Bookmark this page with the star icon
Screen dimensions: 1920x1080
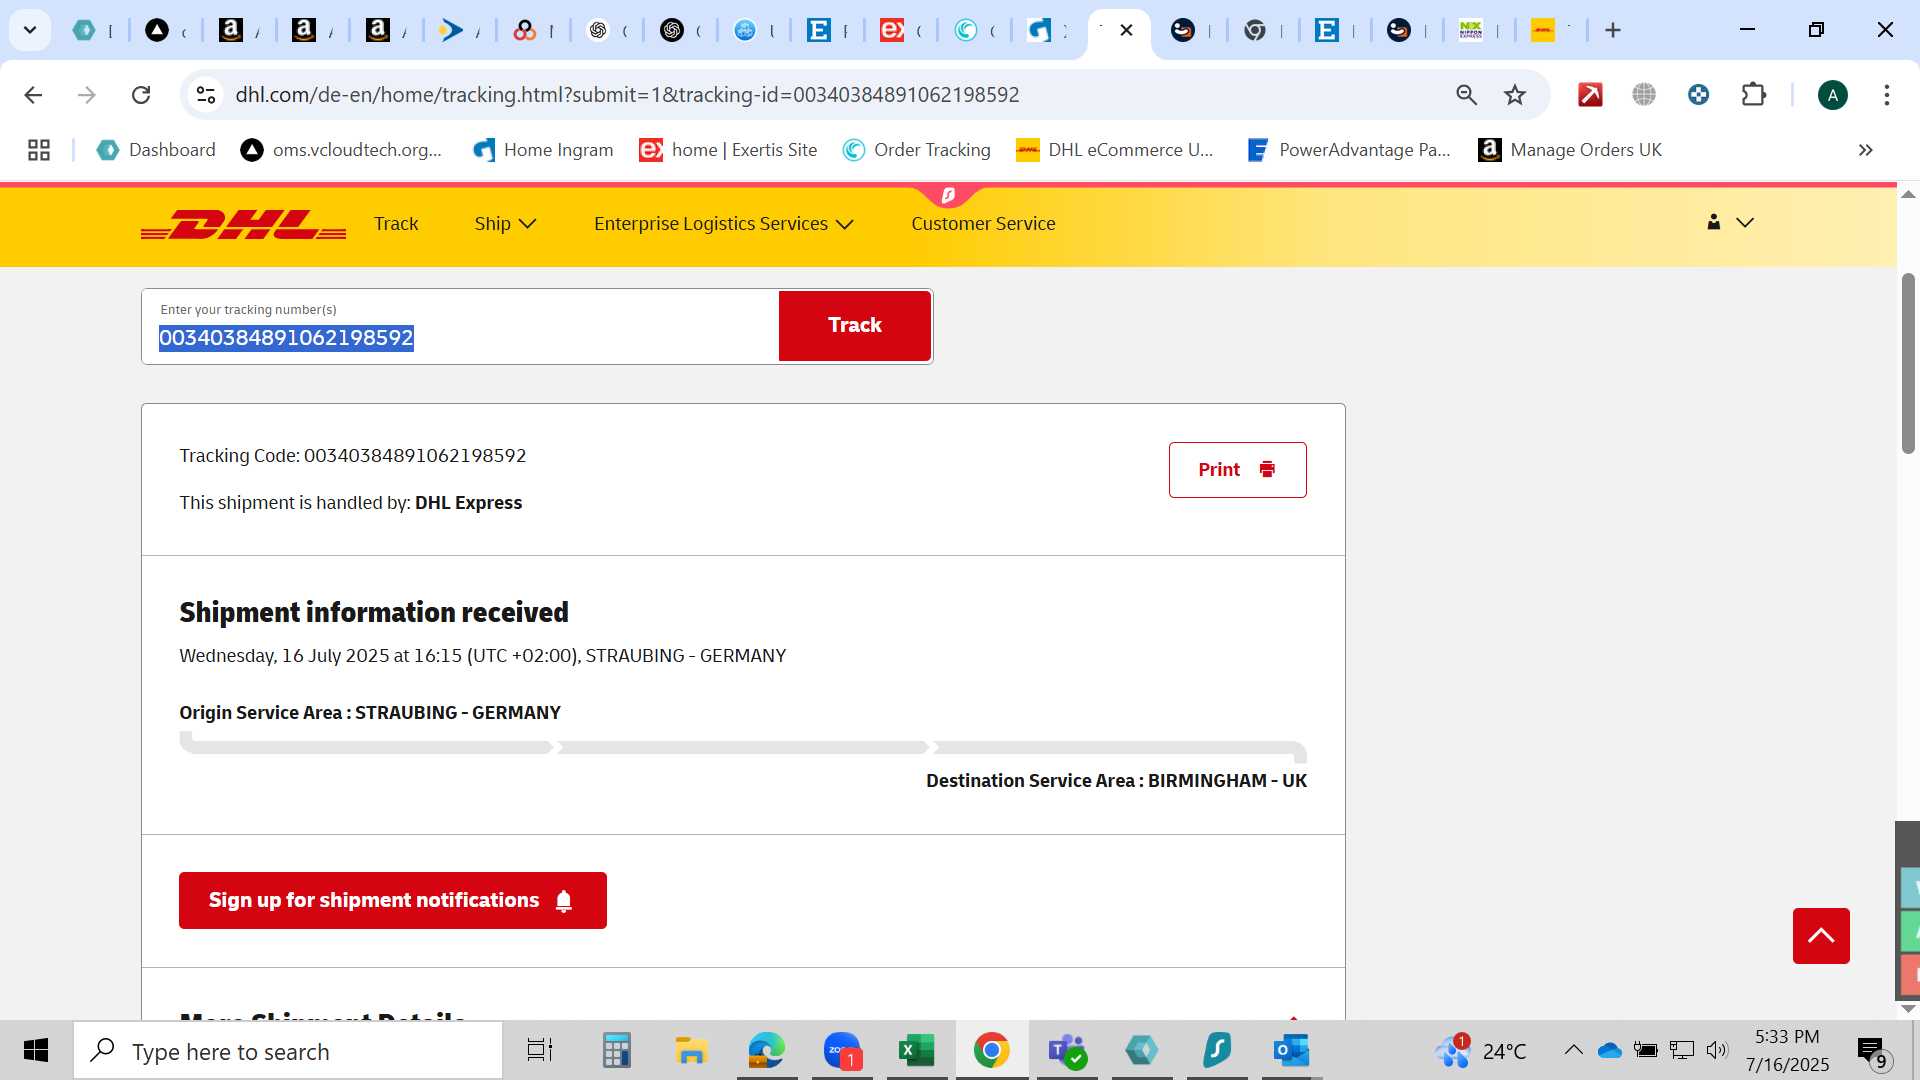pos(1515,95)
